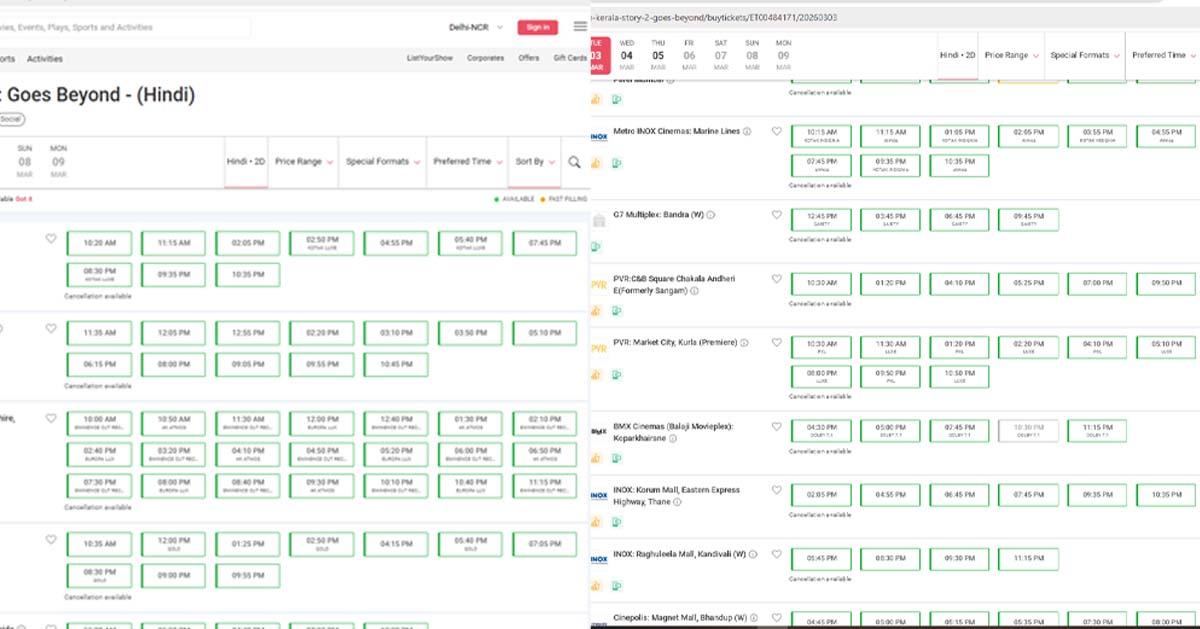Expand the Sort By dropdown
Image resolution: width=1200 pixels, height=629 pixels.
click(533, 162)
